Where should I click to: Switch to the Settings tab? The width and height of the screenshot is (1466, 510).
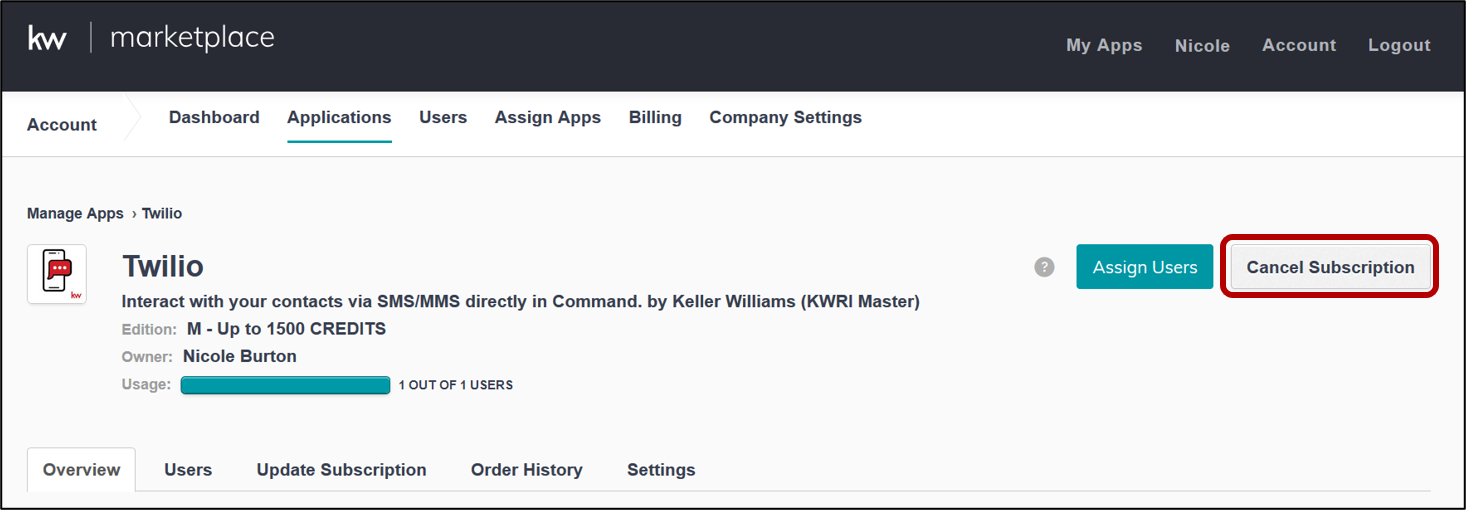coord(661,470)
